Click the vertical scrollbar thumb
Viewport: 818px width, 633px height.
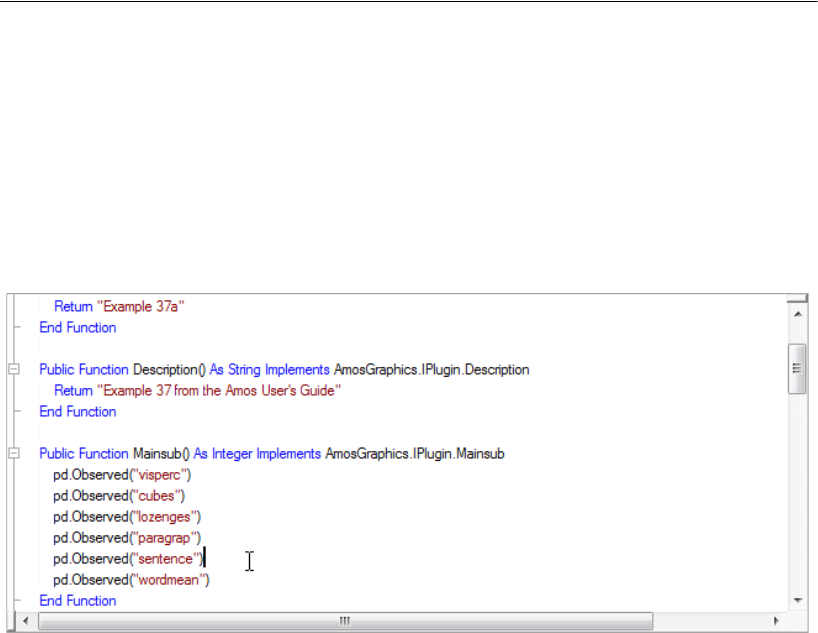[x=797, y=369]
